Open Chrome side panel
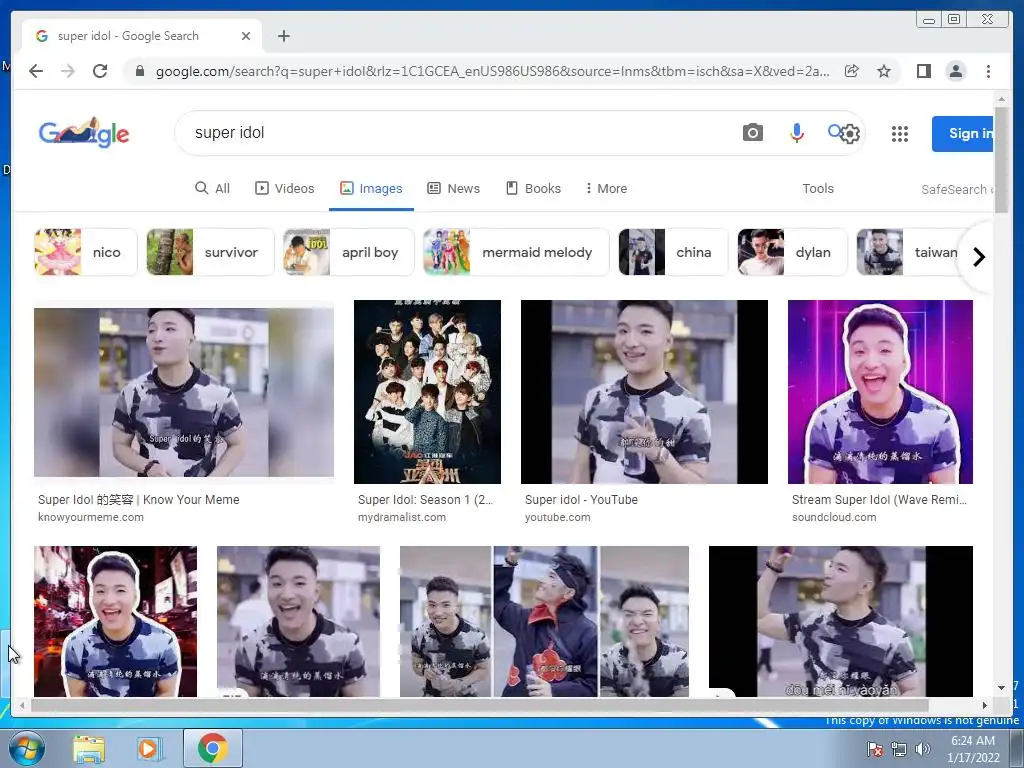The width and height of the screenshot is (1024, 768). click(x=923, y=71)
